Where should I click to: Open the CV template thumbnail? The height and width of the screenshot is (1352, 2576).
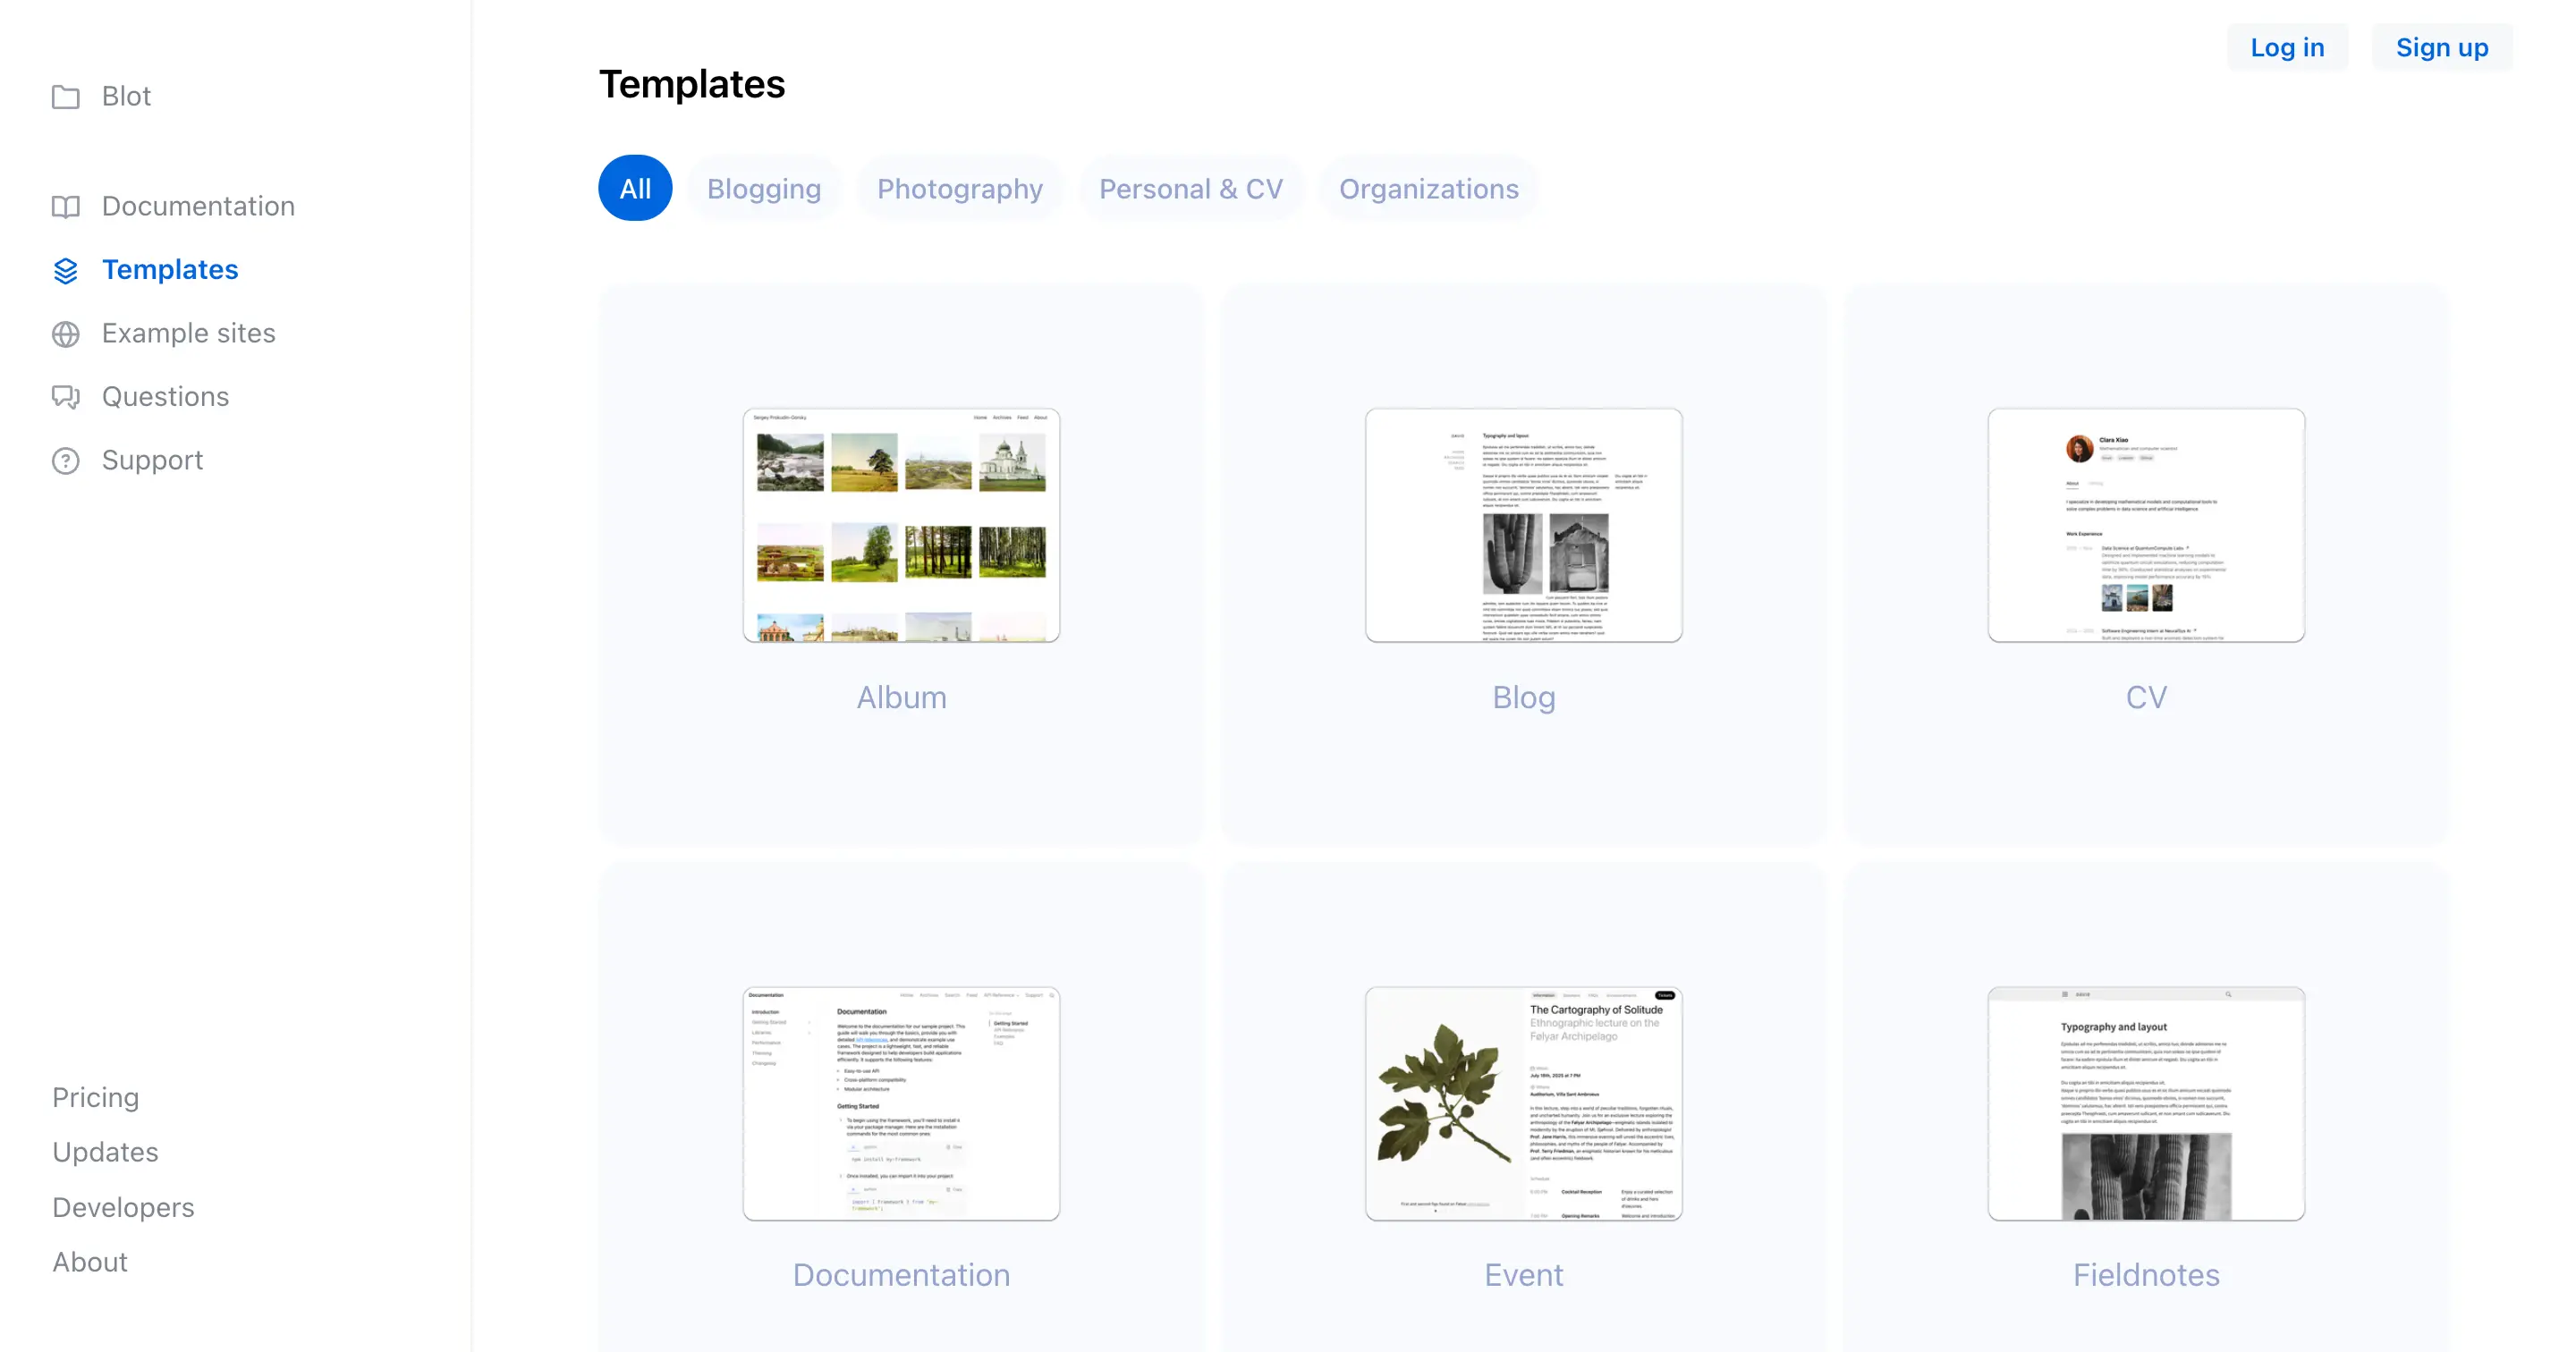coord(2146,525)
